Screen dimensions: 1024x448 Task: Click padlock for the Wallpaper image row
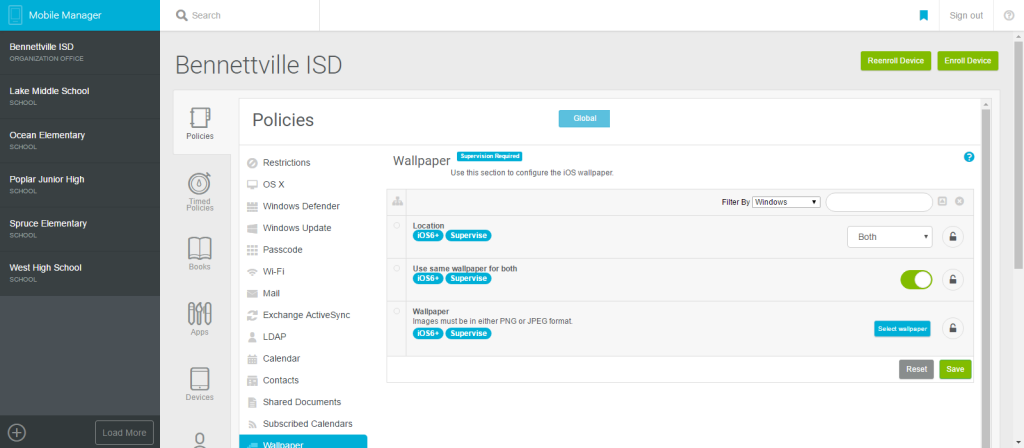pyautogui.click(x=953, y=328)
